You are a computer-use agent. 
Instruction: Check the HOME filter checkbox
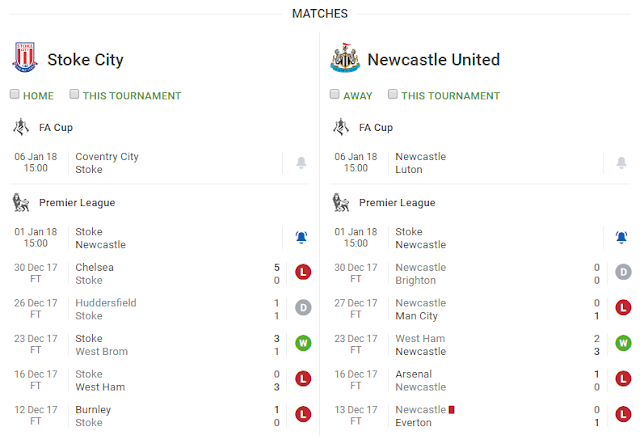[15, 95]
